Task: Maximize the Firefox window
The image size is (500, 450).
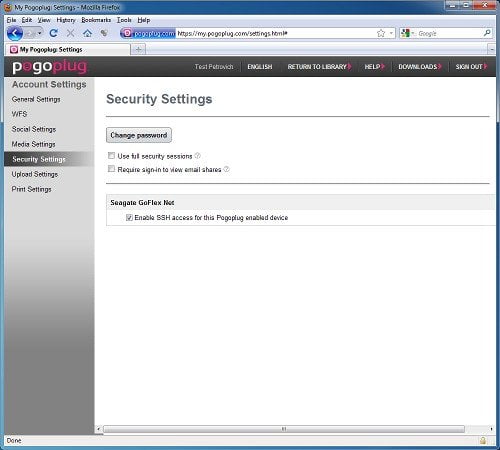Action: tap(466, 5)
